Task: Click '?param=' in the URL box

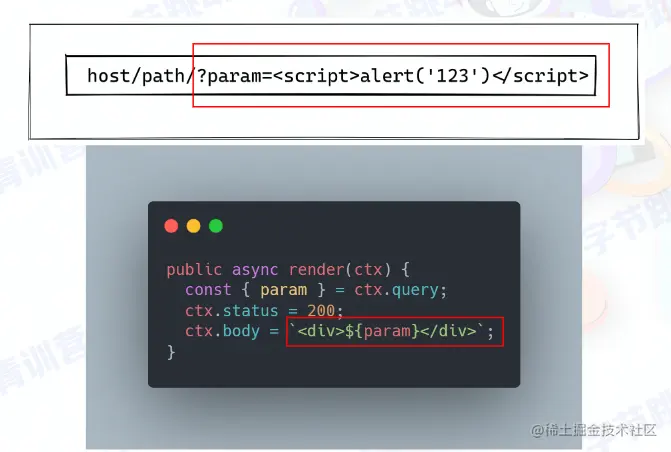Action: (x=235, y=76)
